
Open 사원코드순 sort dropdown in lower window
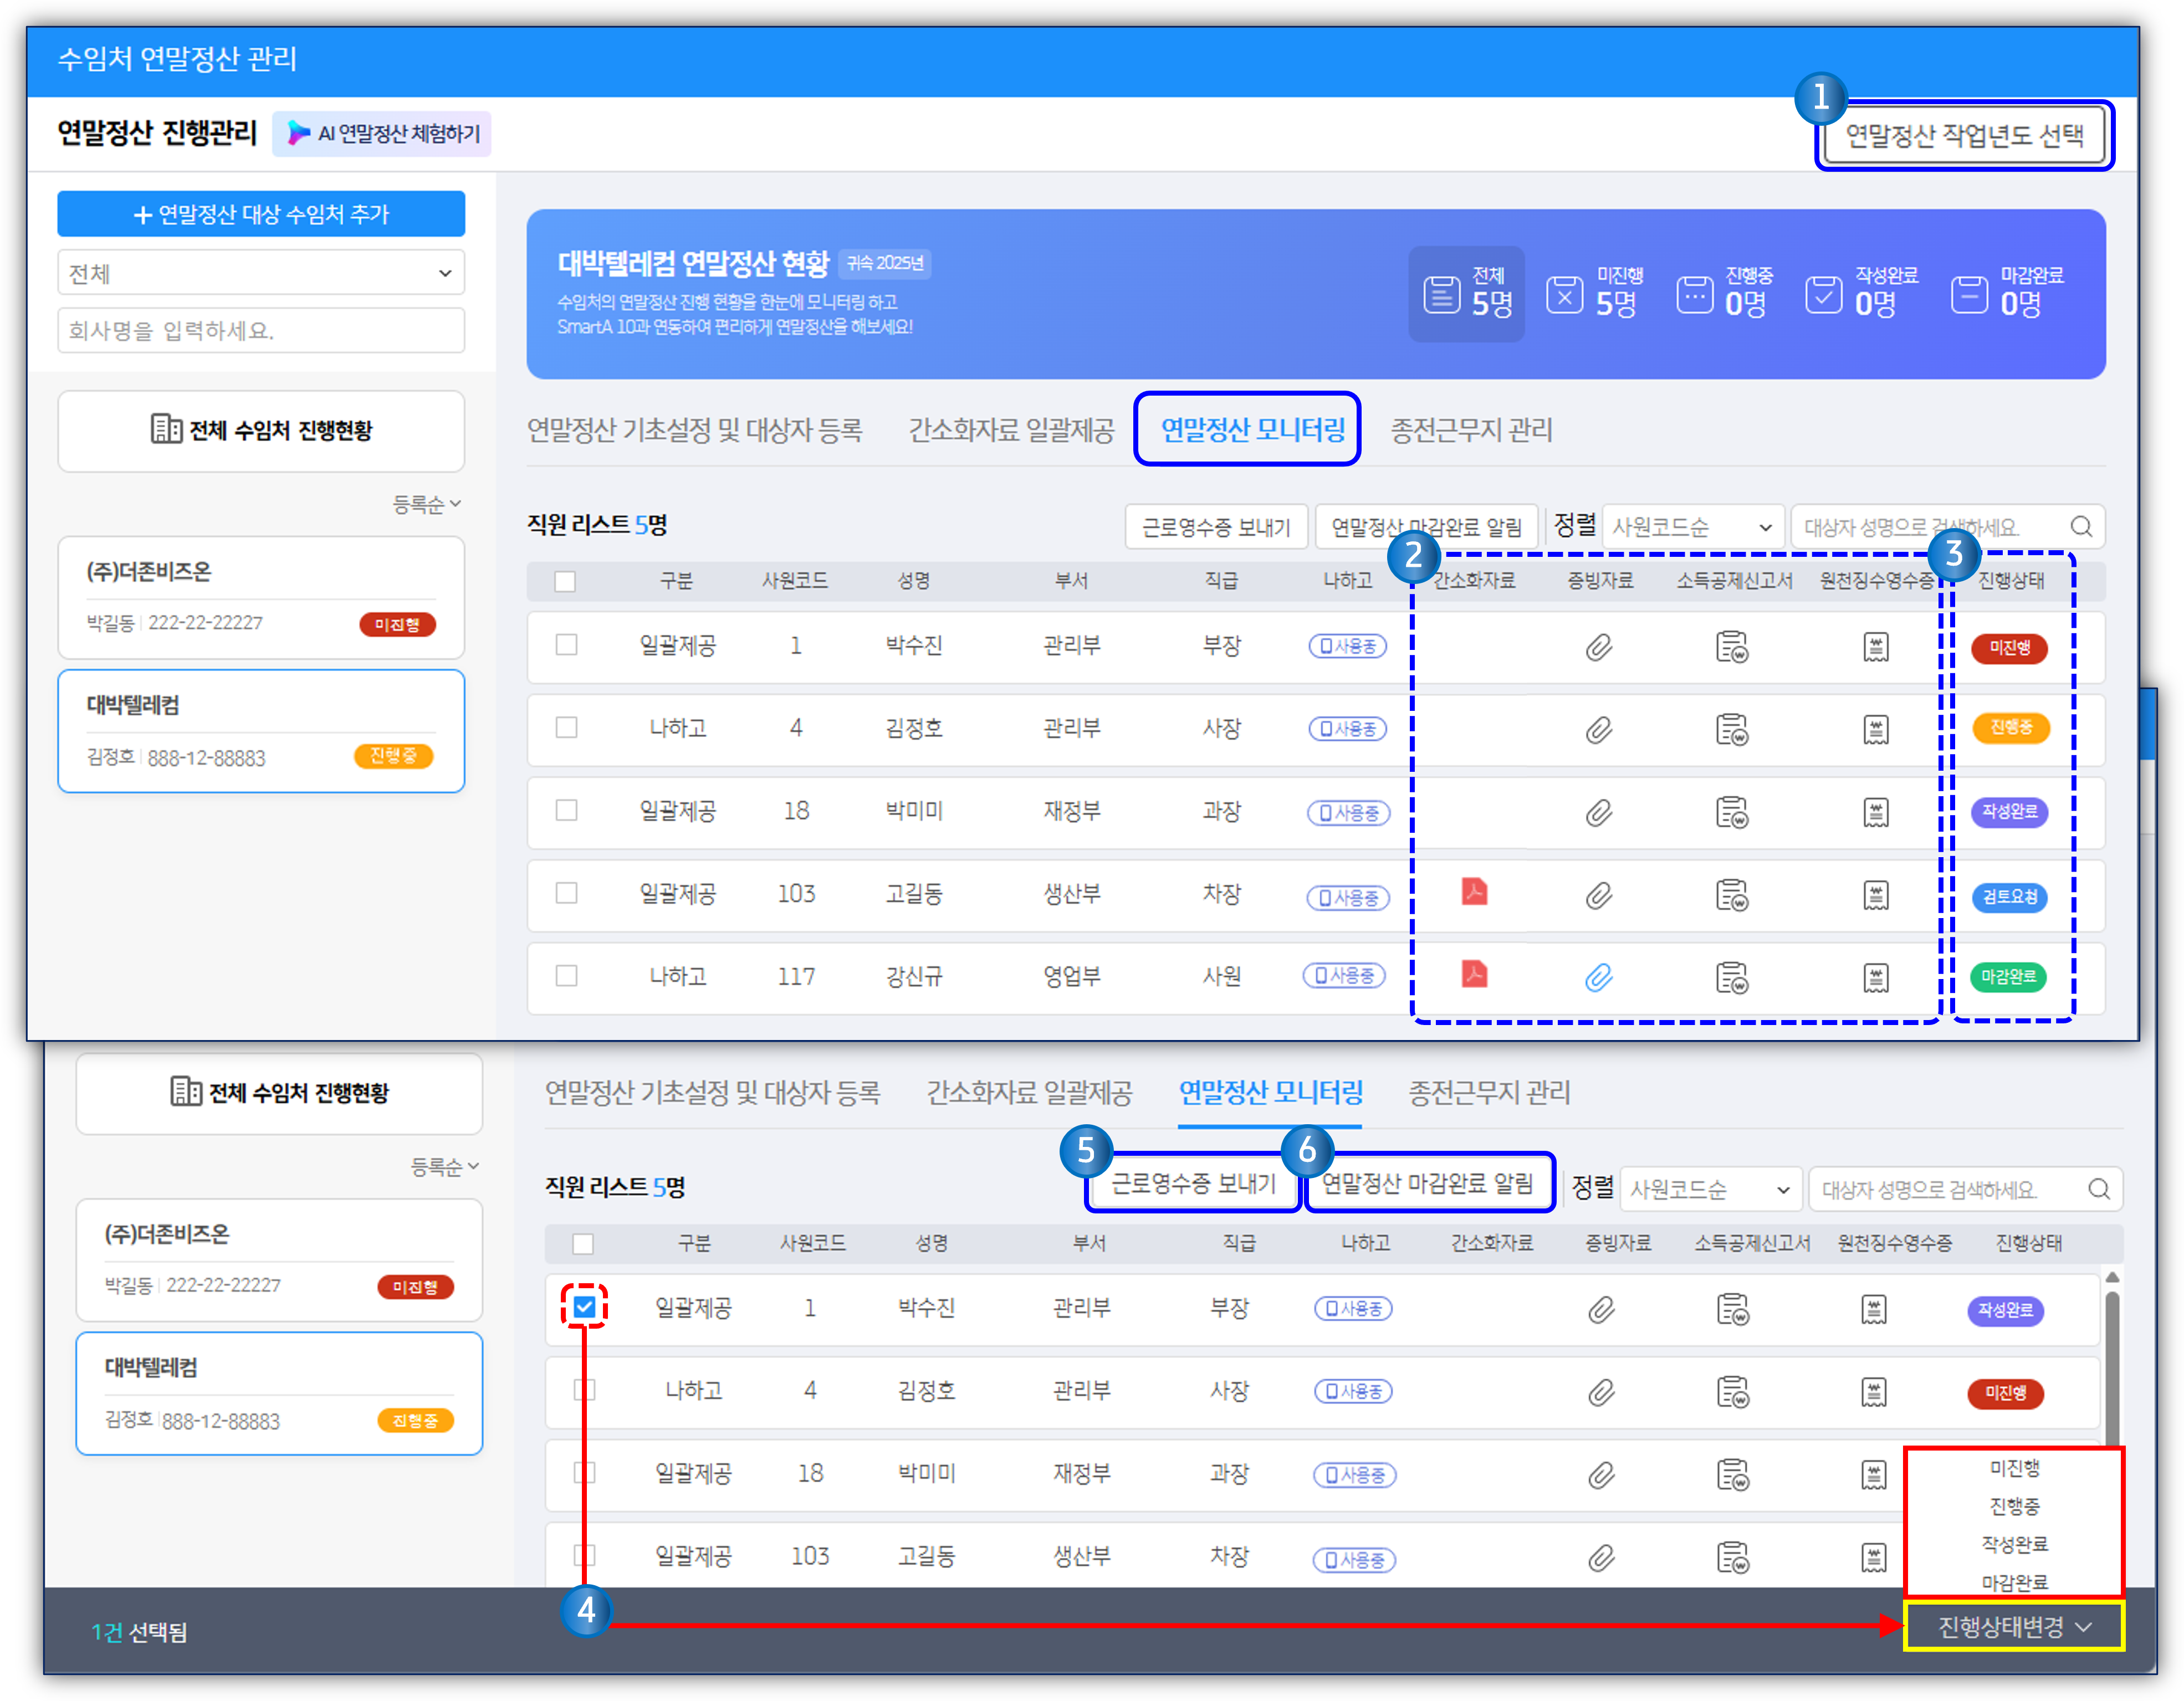(x=1710, y=1188)
